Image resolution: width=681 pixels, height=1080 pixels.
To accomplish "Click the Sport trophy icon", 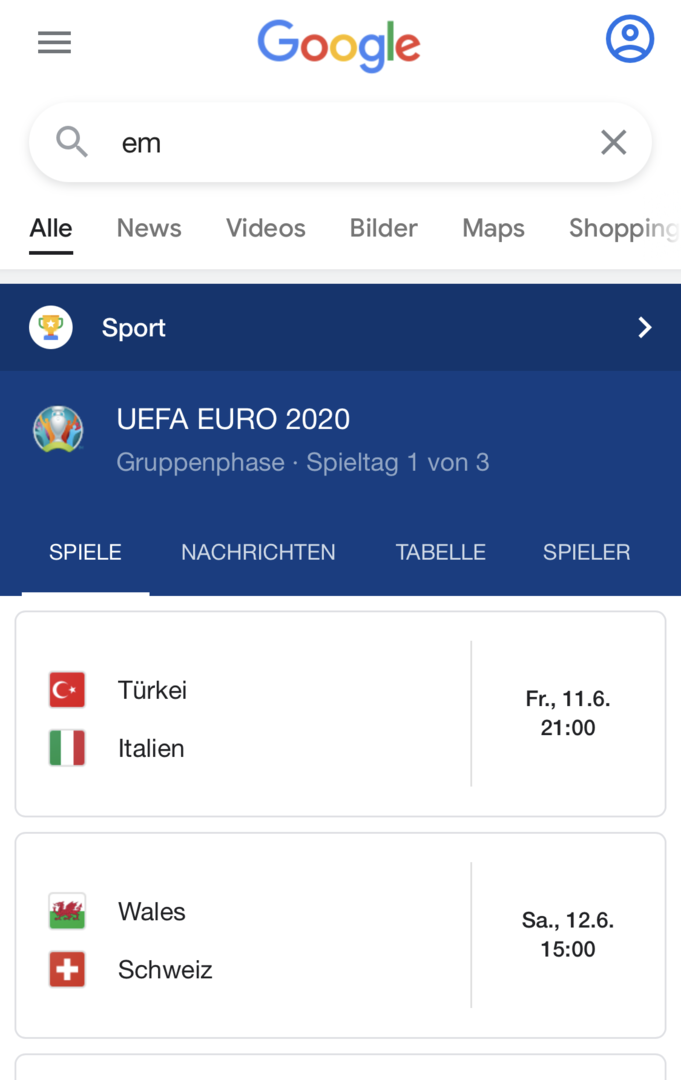I will pos(51,327).
